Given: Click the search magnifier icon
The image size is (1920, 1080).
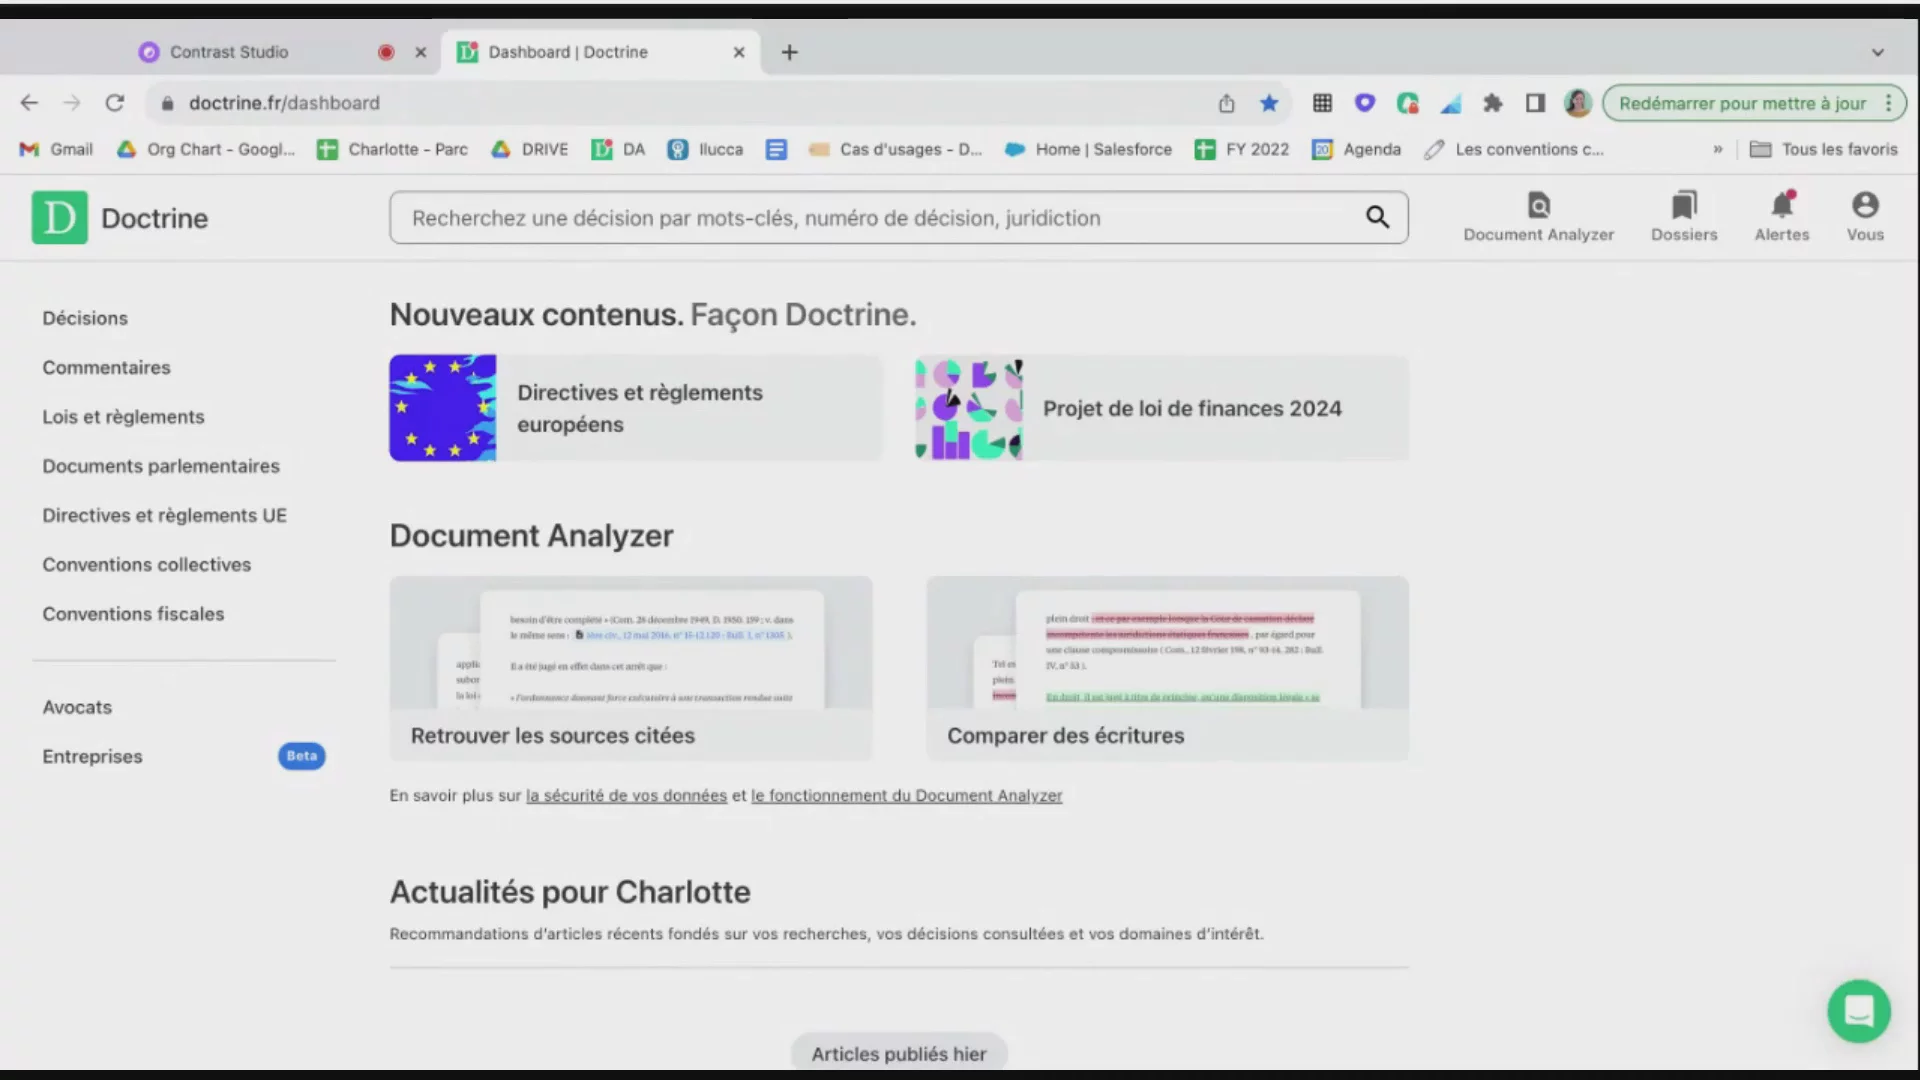Looking at the screenshot, I should (x=1377, y=217).
